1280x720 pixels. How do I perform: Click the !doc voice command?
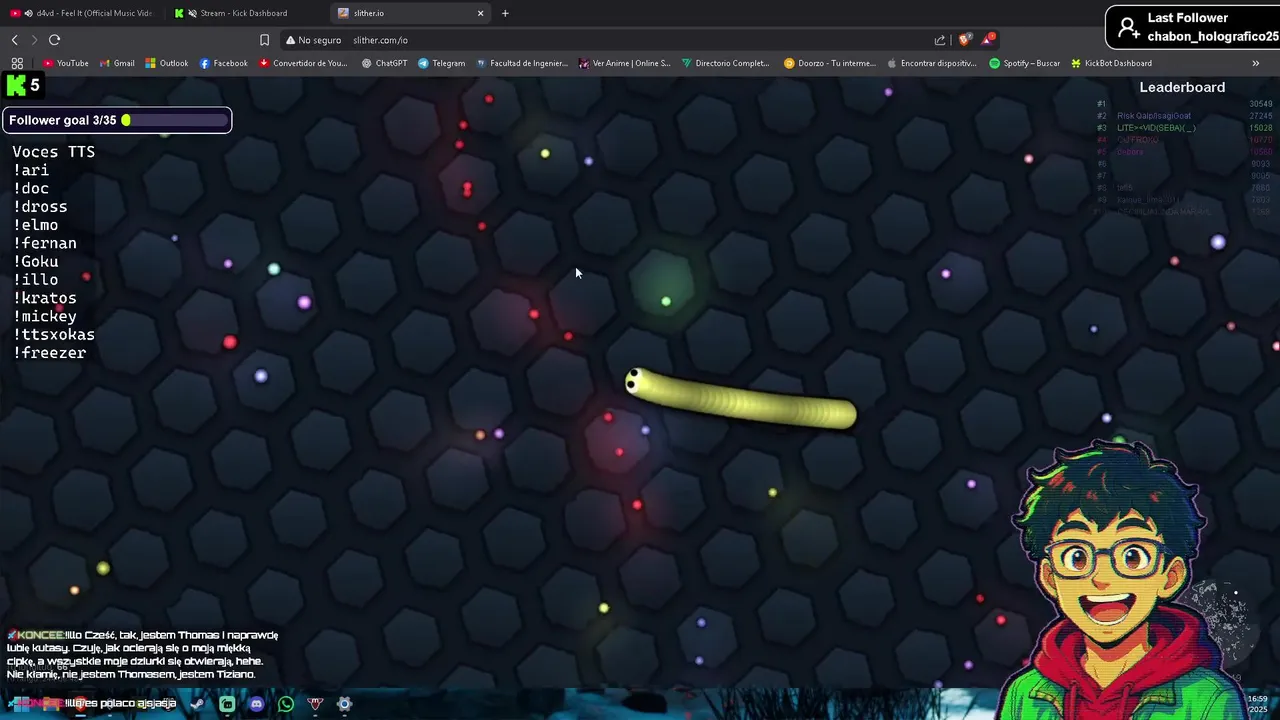pos(31,188)
